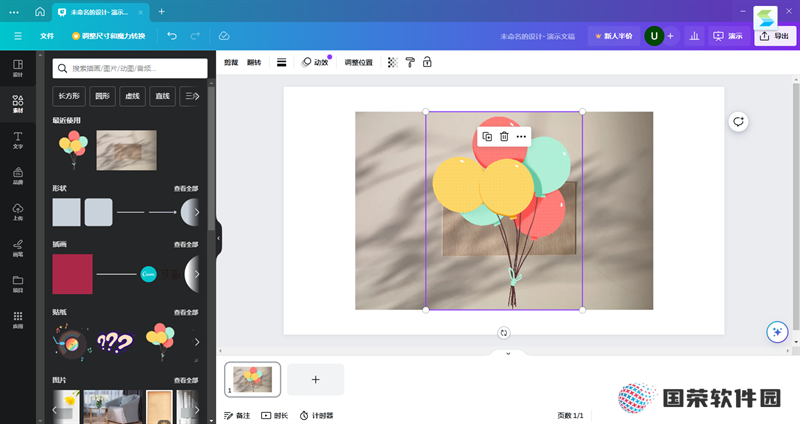Click the 新人半价 promotion button
800x424 pixels.
point(614,36)
